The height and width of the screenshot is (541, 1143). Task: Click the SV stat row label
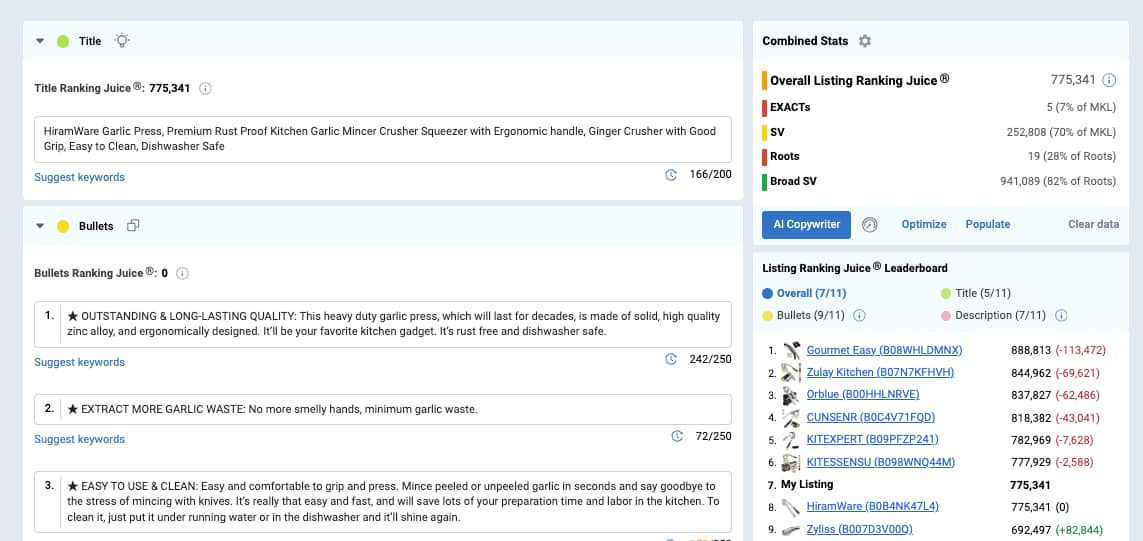click(x=777, y=133)
